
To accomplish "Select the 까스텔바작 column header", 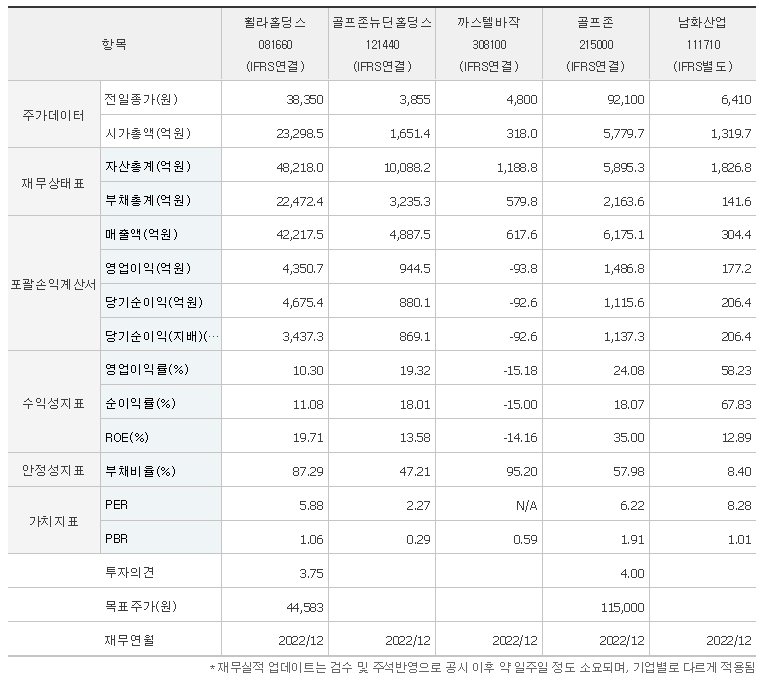I will point(489,44).
